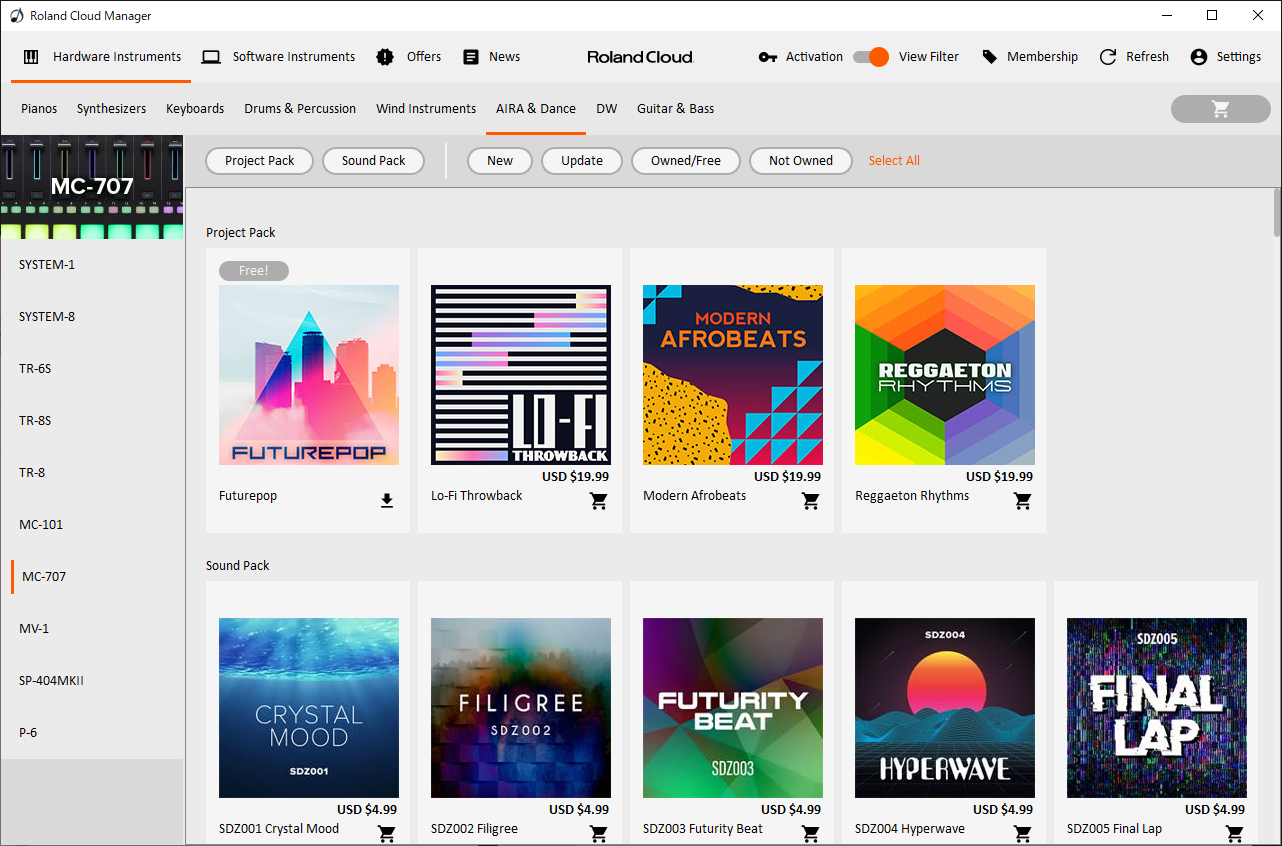The width and height of the screenshot is (1282, 846).
Task: Select TR-8S in instrument list
Action: click(x=92, y=421)
